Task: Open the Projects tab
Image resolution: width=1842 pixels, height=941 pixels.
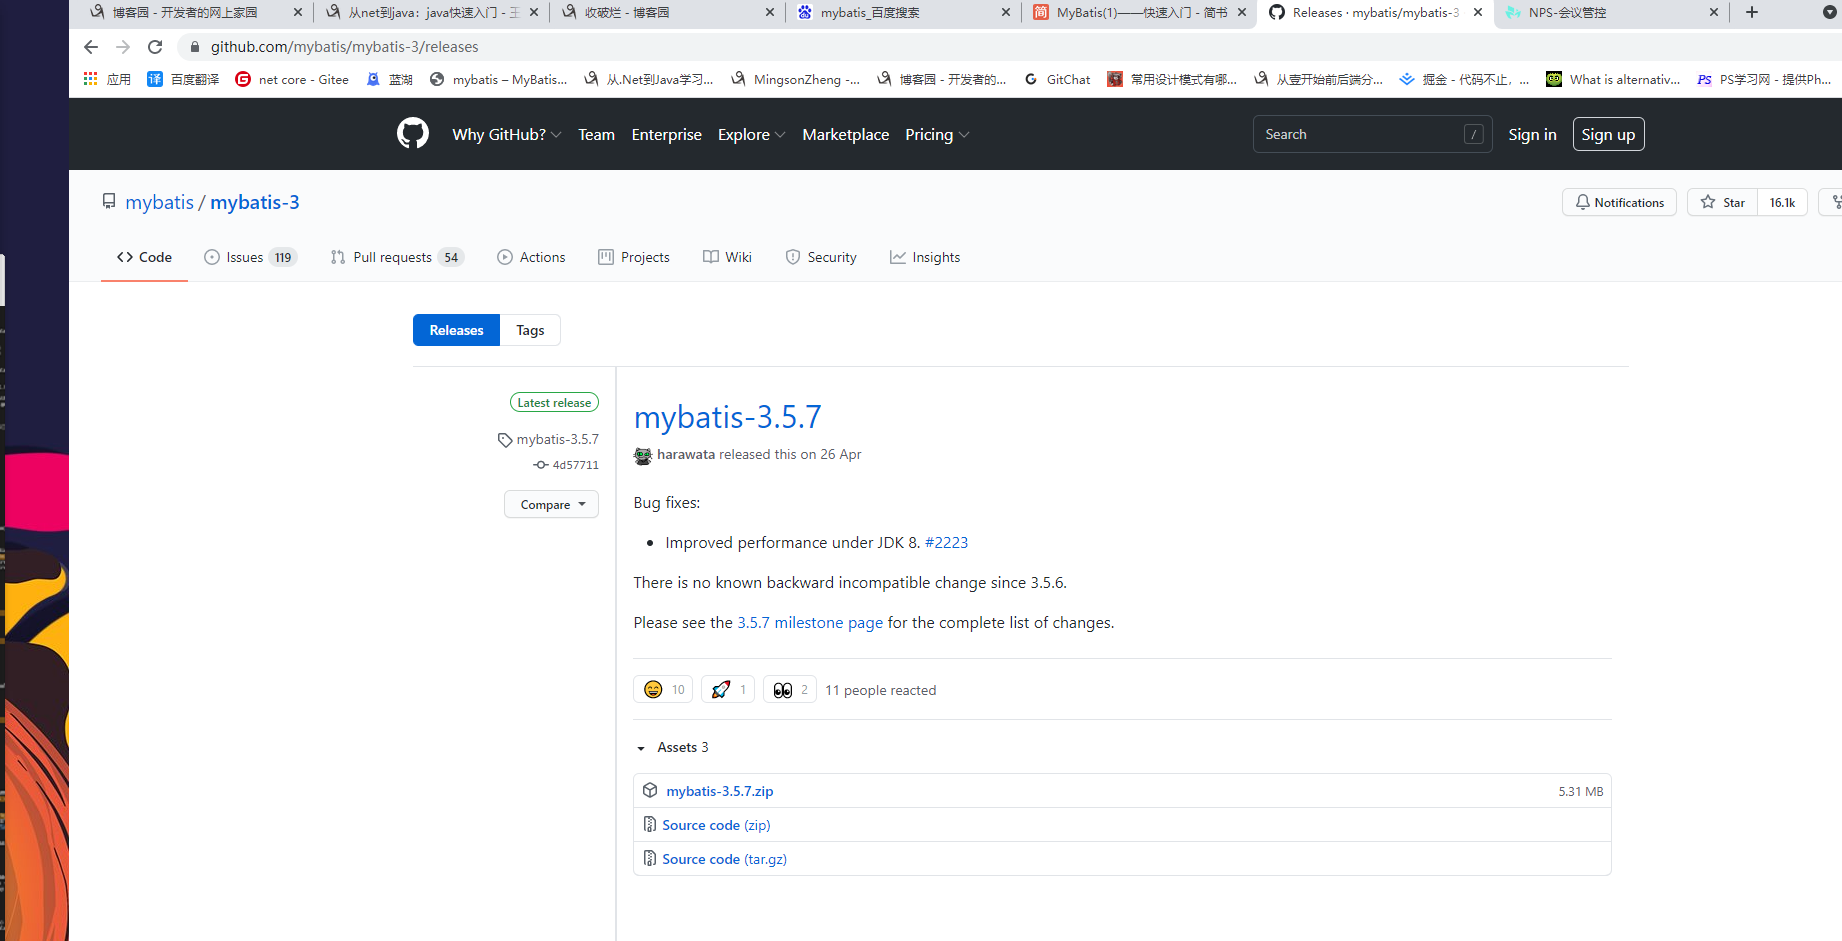Action: click(x=634, y=257)
